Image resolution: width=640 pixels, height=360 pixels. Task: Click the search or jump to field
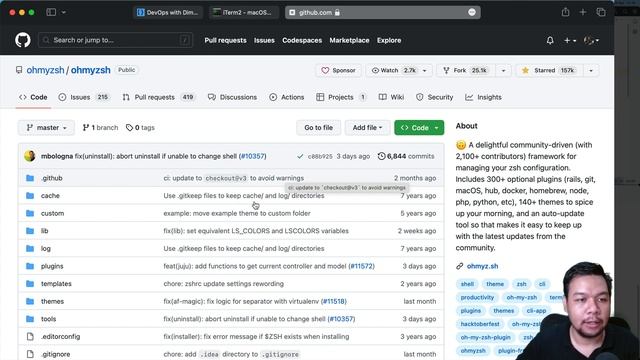coord(116,40)
